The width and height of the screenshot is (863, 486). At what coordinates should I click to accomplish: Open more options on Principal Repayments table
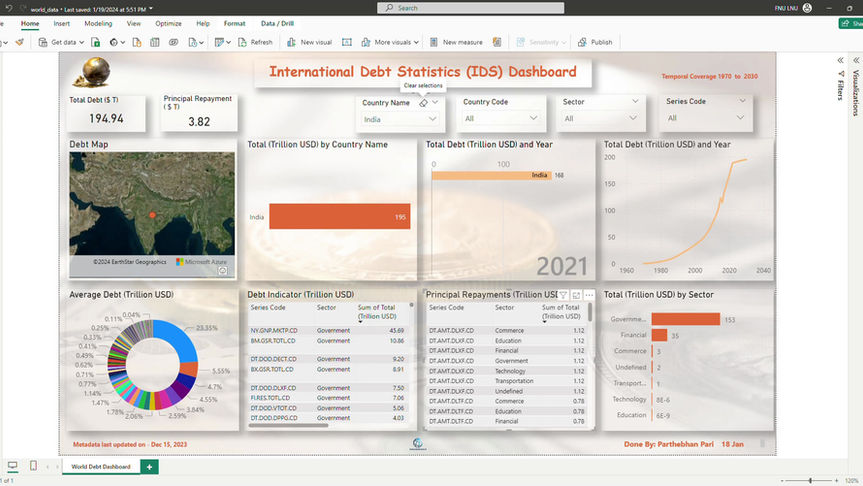tap(589, 295)
